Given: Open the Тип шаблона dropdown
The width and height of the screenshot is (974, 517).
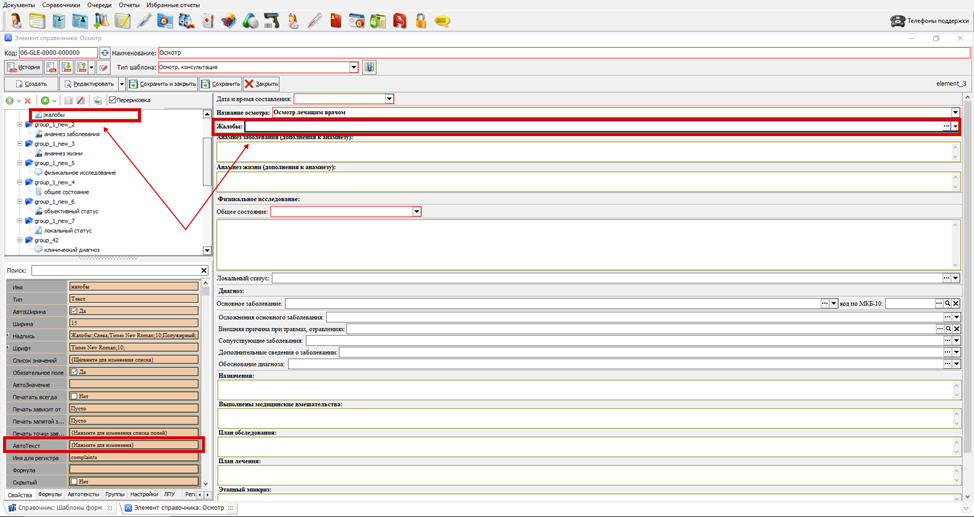Looking at the screenshot, I should point(354,68).
